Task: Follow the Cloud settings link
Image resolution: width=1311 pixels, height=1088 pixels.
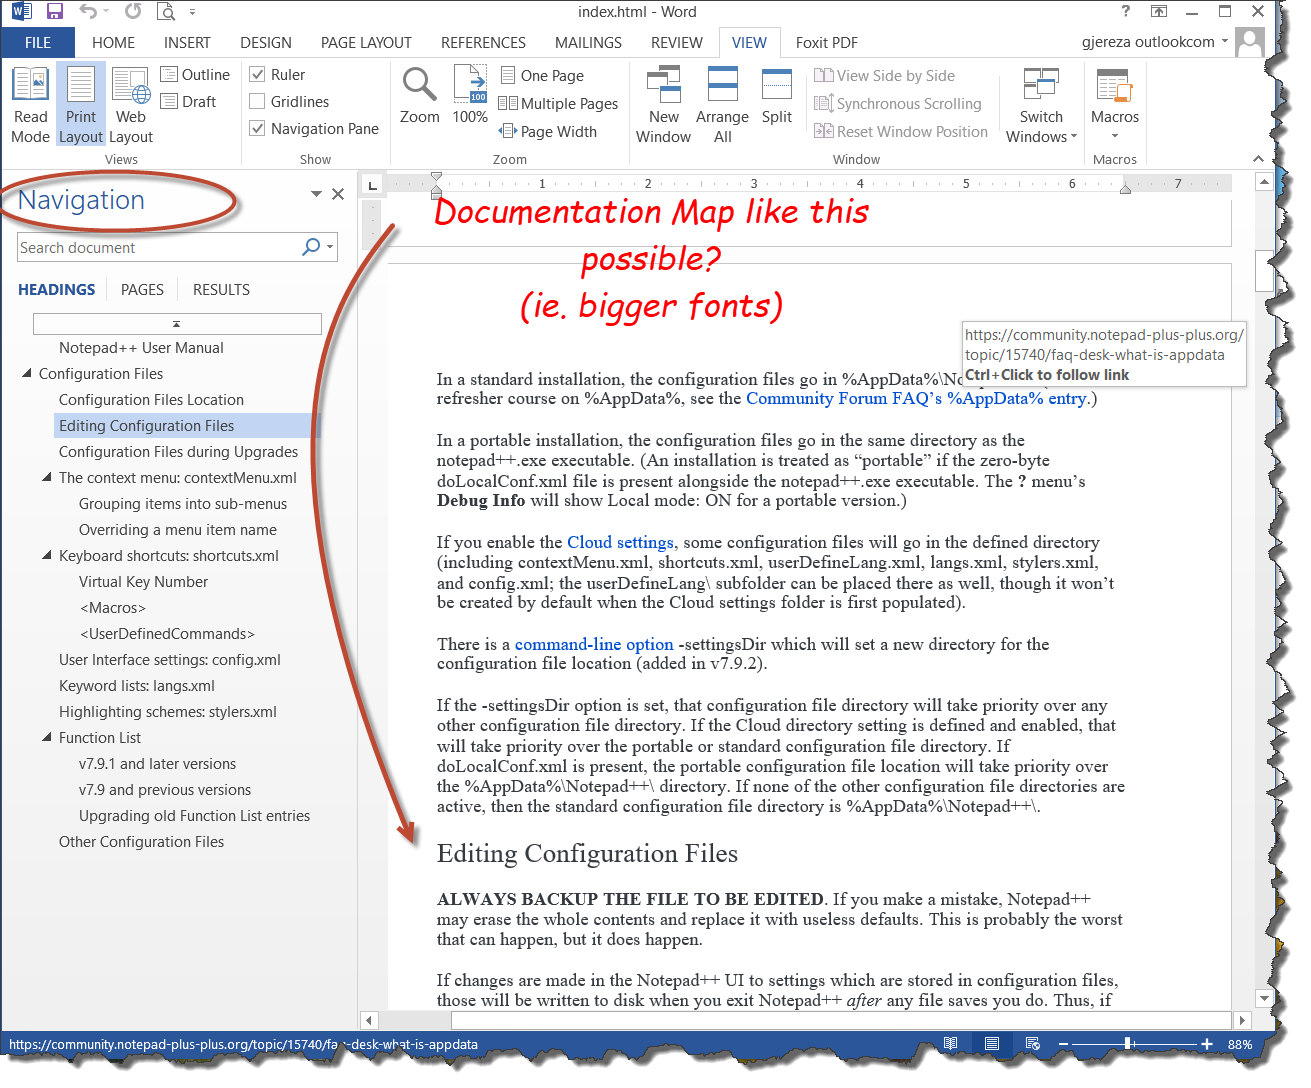Action: pos(620,542)
